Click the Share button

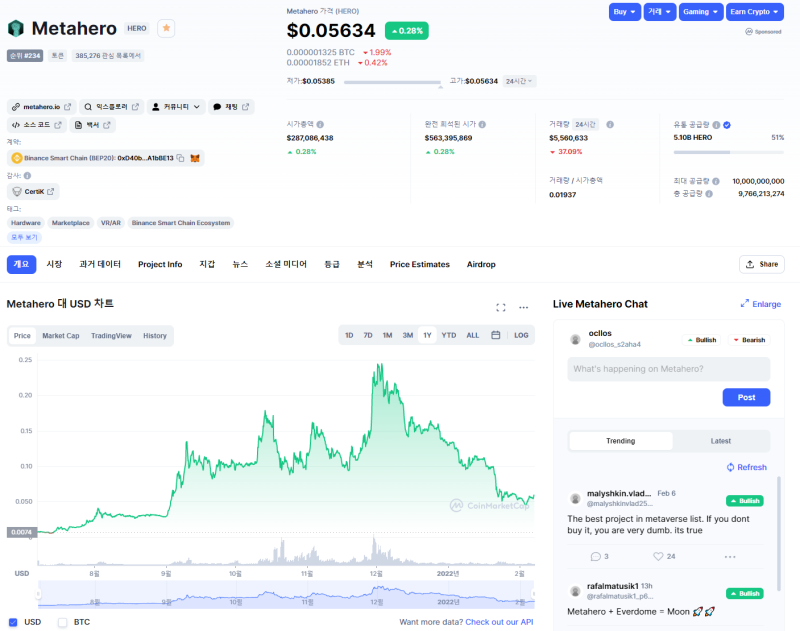click(762, 264)
